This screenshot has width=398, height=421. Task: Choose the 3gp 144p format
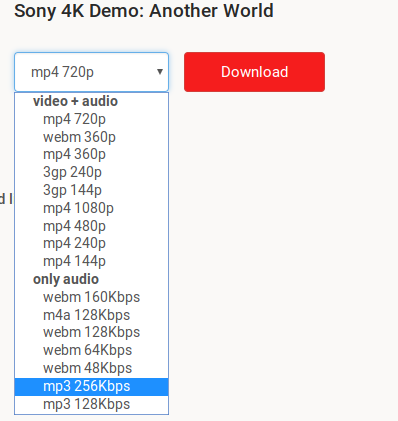click(x=91, y=190)
